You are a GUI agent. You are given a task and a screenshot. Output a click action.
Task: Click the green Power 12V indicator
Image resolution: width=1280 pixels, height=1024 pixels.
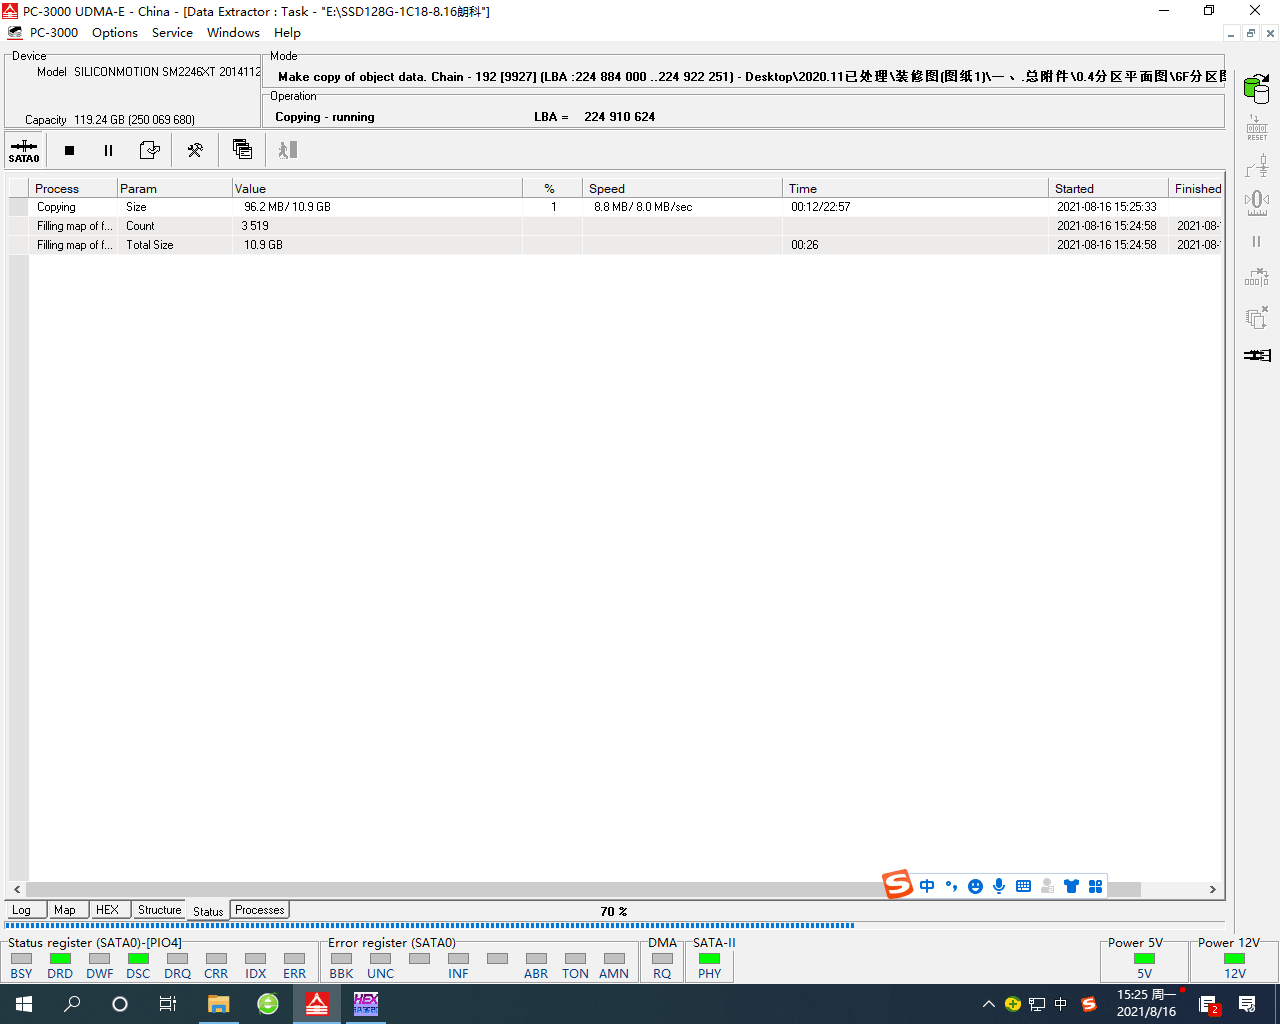1235,958
